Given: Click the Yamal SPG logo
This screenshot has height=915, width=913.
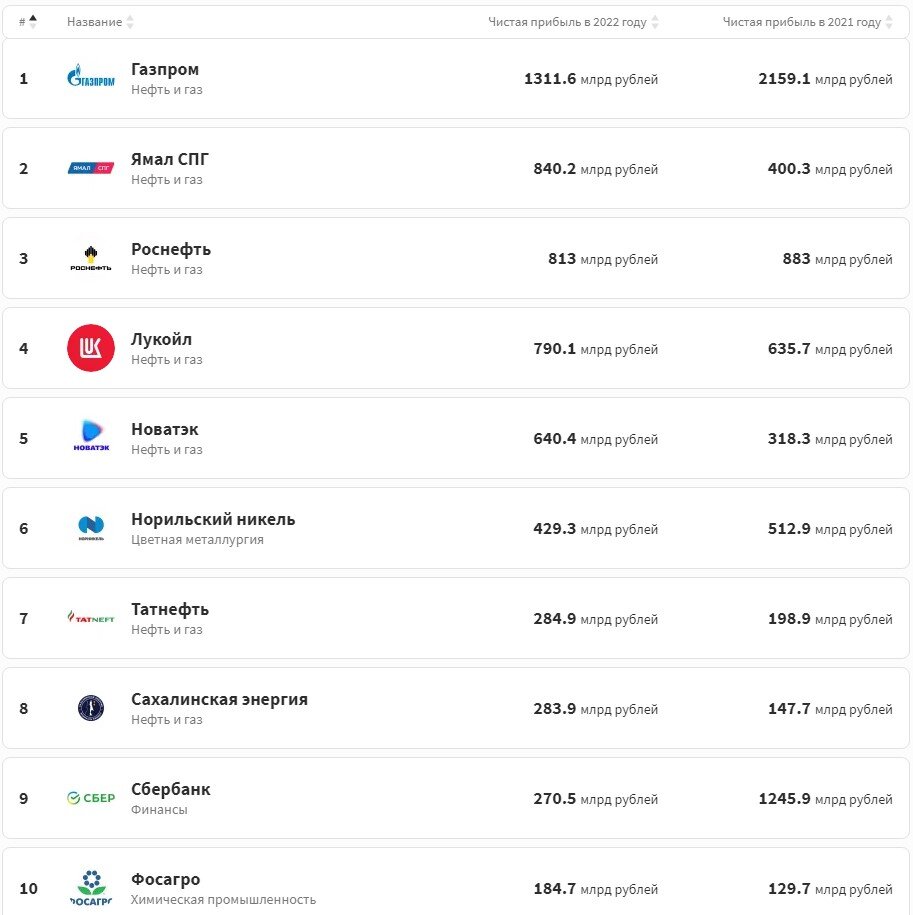Looking at the screenshot, I should pos(90,168).
